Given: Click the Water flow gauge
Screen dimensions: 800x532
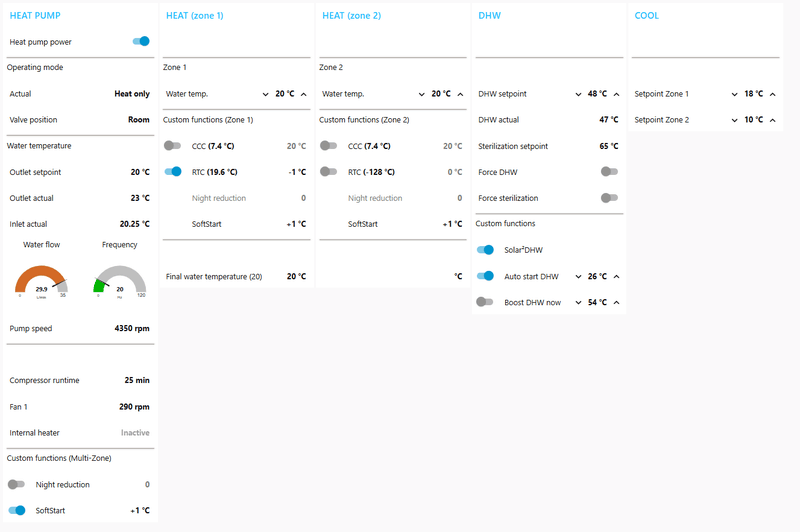Looking at the screenshot, I should 41,282.
